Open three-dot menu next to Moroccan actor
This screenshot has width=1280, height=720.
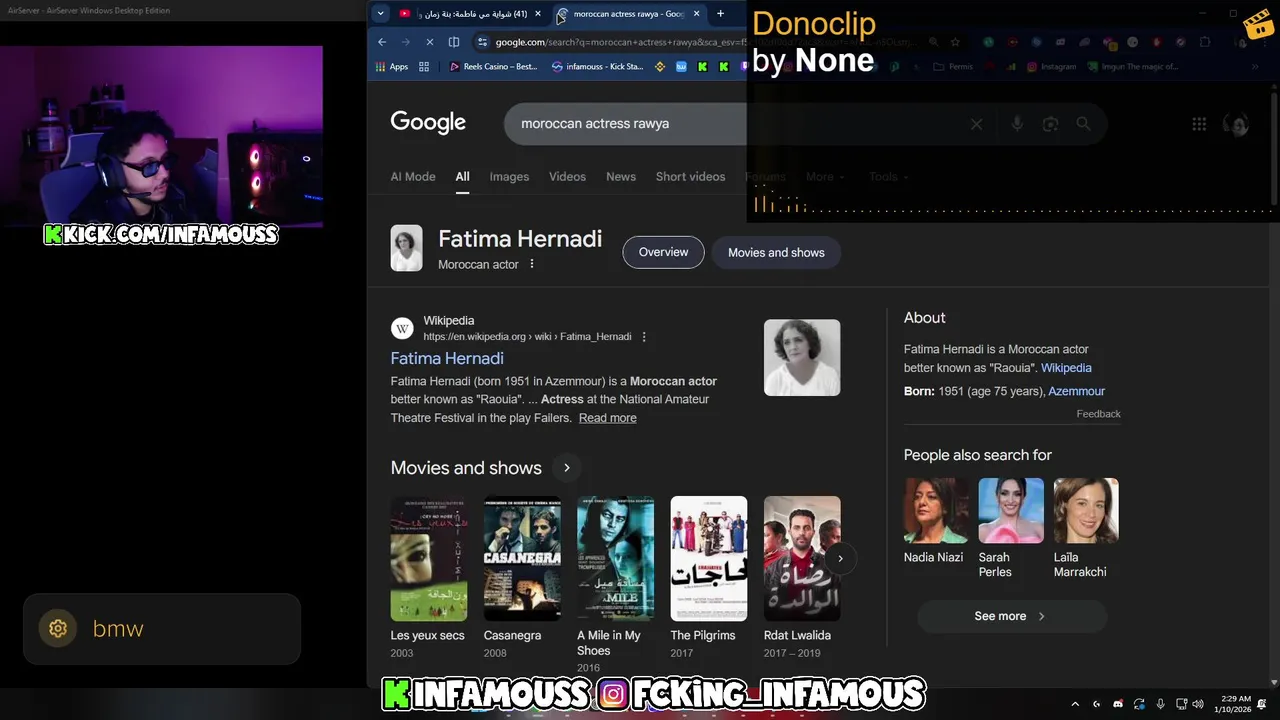tap(532, 264)
